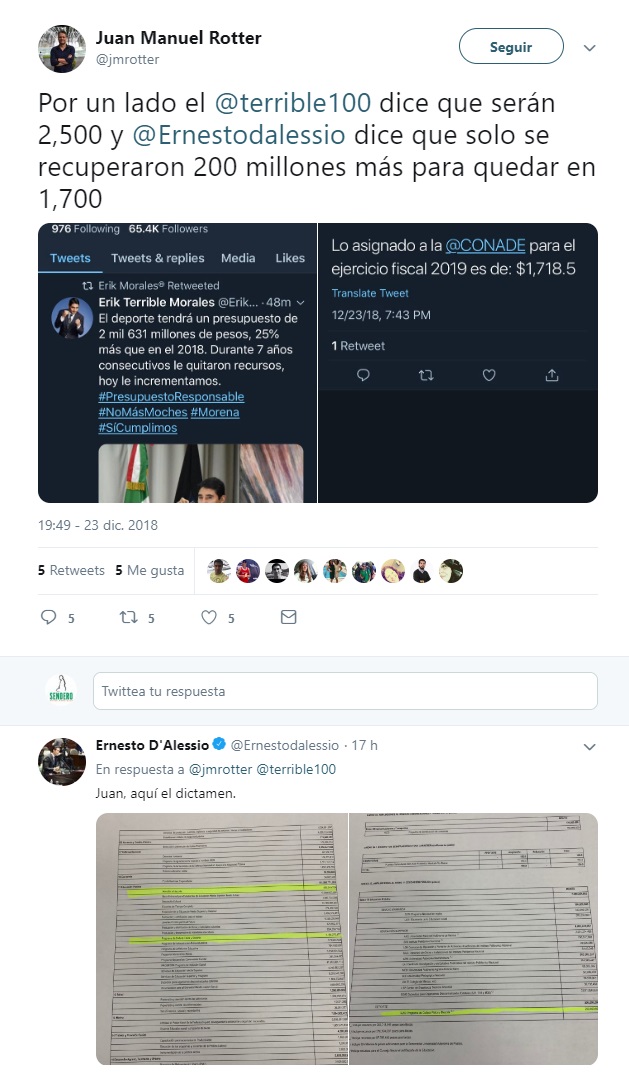
Task: View the 5 Retweets list
Action: click(71, 570)
